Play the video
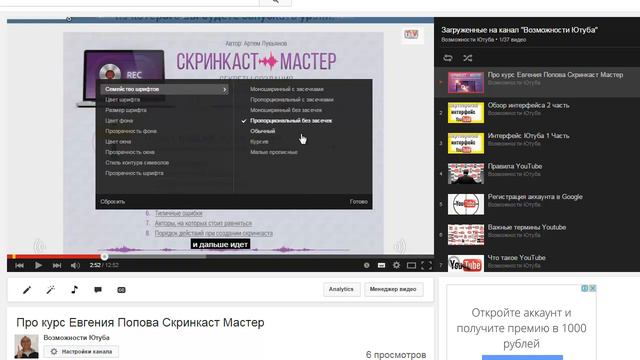The width and height of the screenshot is (640, 360). [x=38, y=265]
